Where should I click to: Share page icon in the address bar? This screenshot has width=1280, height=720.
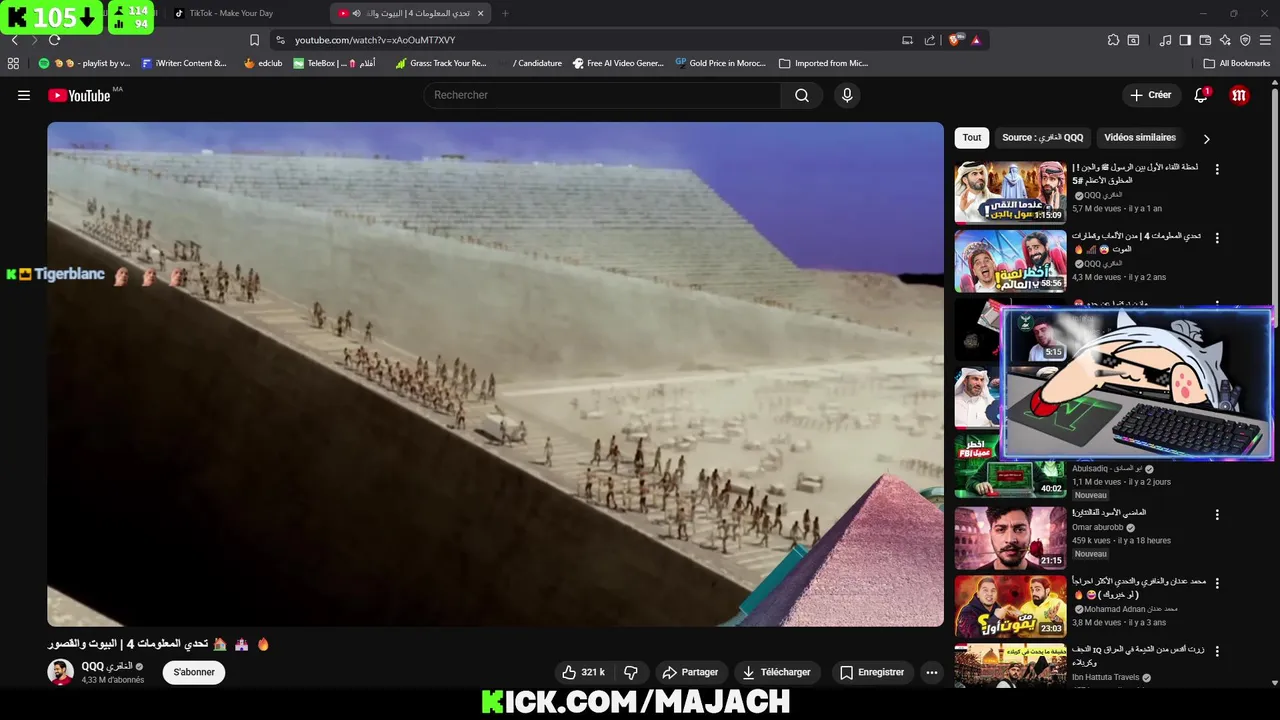pyautogui.click(x=930, y=40)
